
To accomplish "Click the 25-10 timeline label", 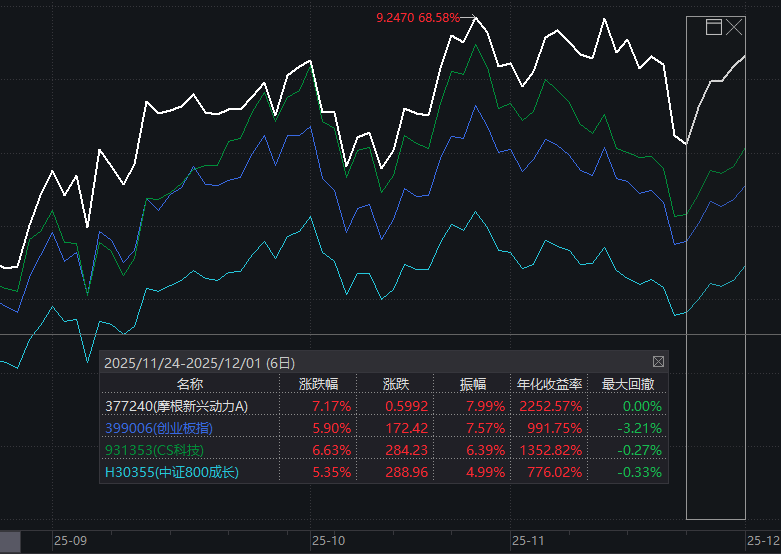I will pyautogui.click(x=328, y=541).
